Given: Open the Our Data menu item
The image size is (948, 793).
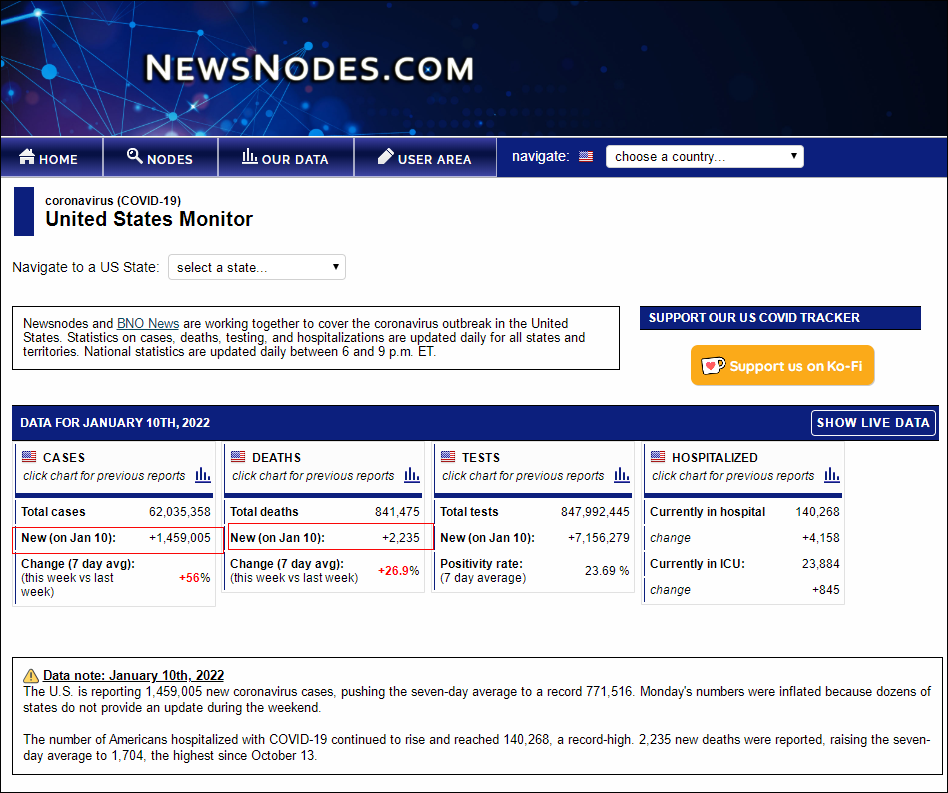Looking at the screenshot, I should coord(285,159).
